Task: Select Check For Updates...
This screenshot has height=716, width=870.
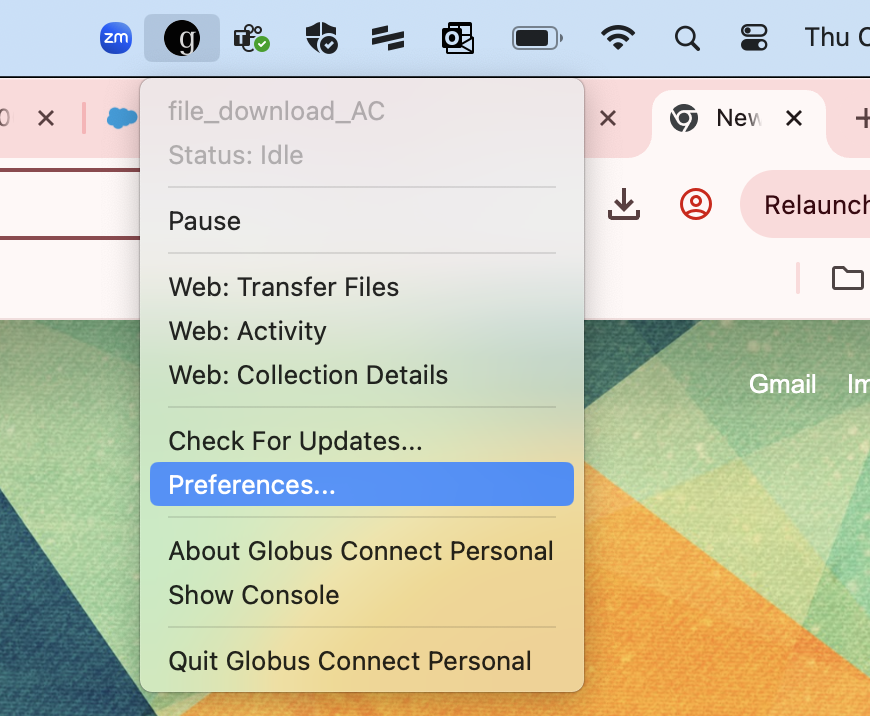Action: pos(362,441)
